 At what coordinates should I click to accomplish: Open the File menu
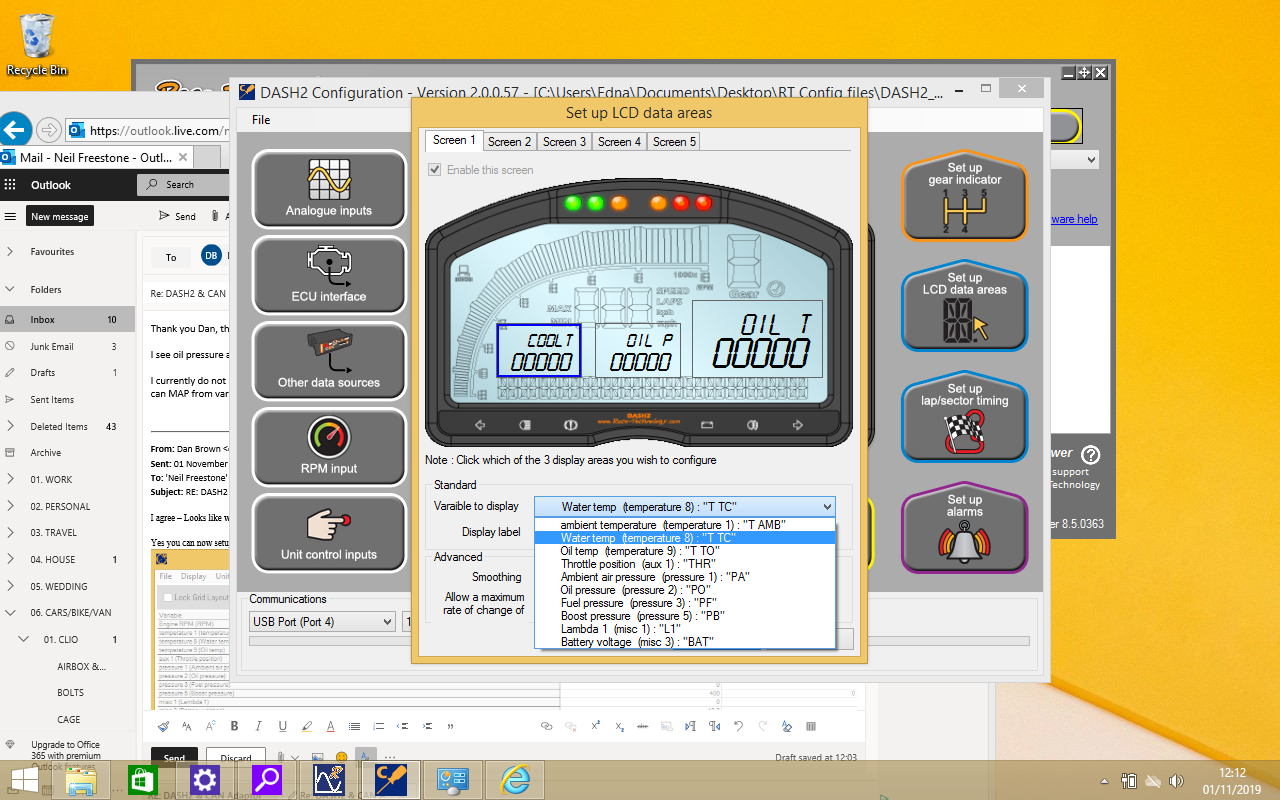pyautogui.click(x=261, y=120)
